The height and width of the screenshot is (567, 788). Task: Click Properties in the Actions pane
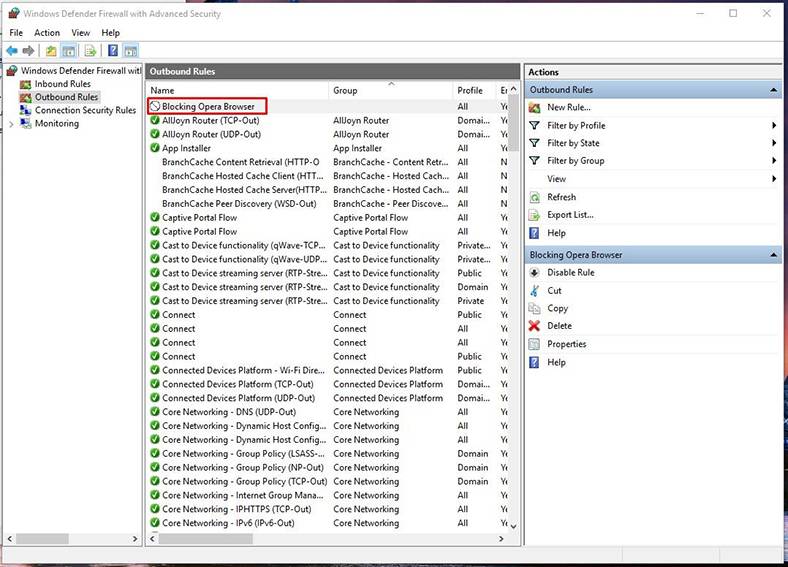(566, 344)
